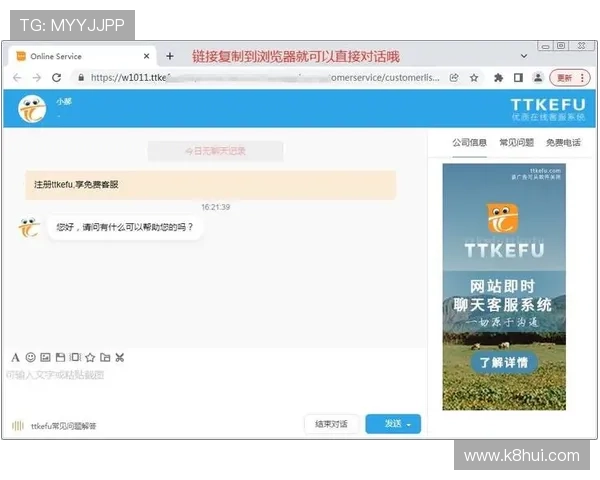The width and height of the screenshot is (600, 480).
Task: Open the new tab plus button
Action: point(170,56)
